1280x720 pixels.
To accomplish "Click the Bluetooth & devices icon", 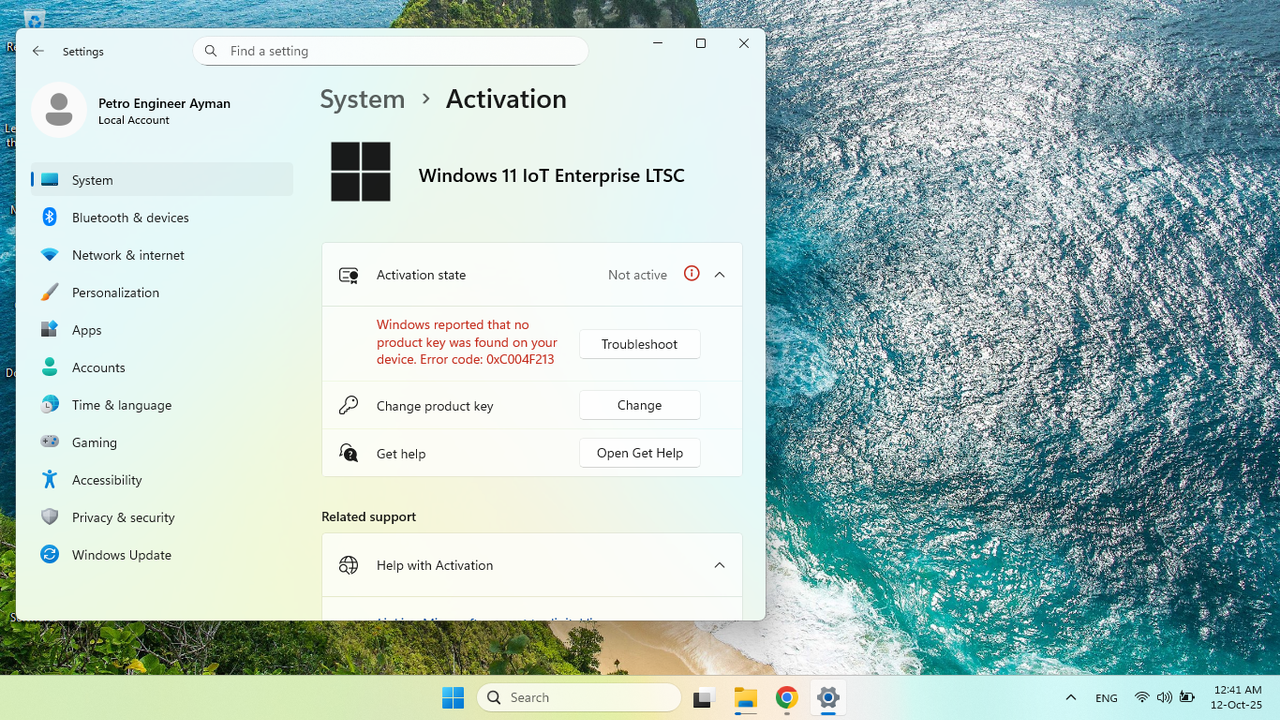I will click(49, 217).
